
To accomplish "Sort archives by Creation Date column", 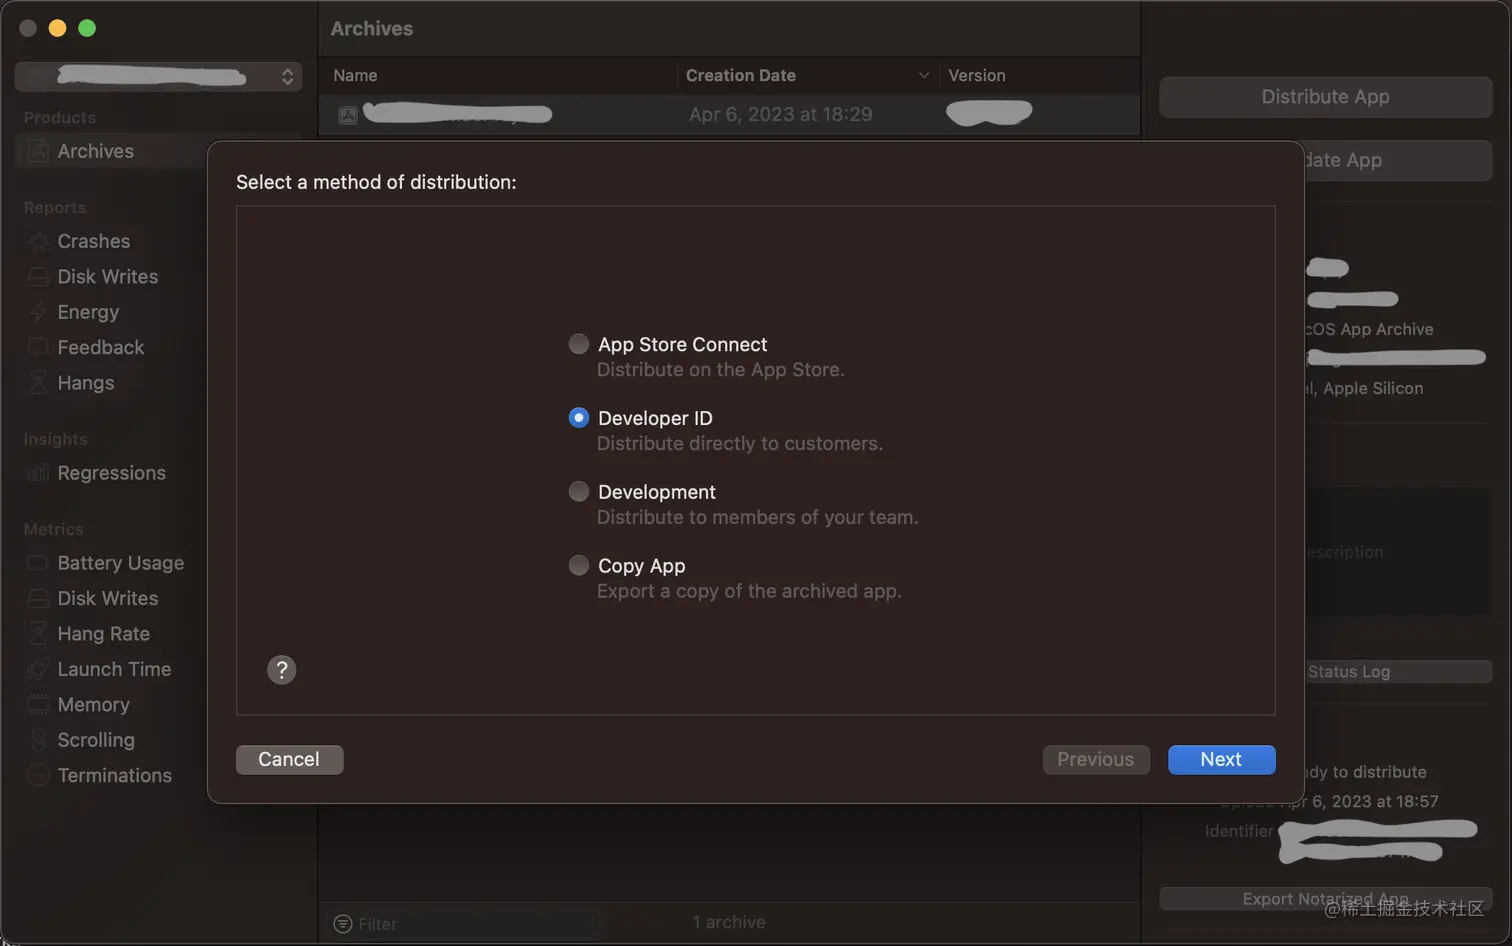I will 741,75.
